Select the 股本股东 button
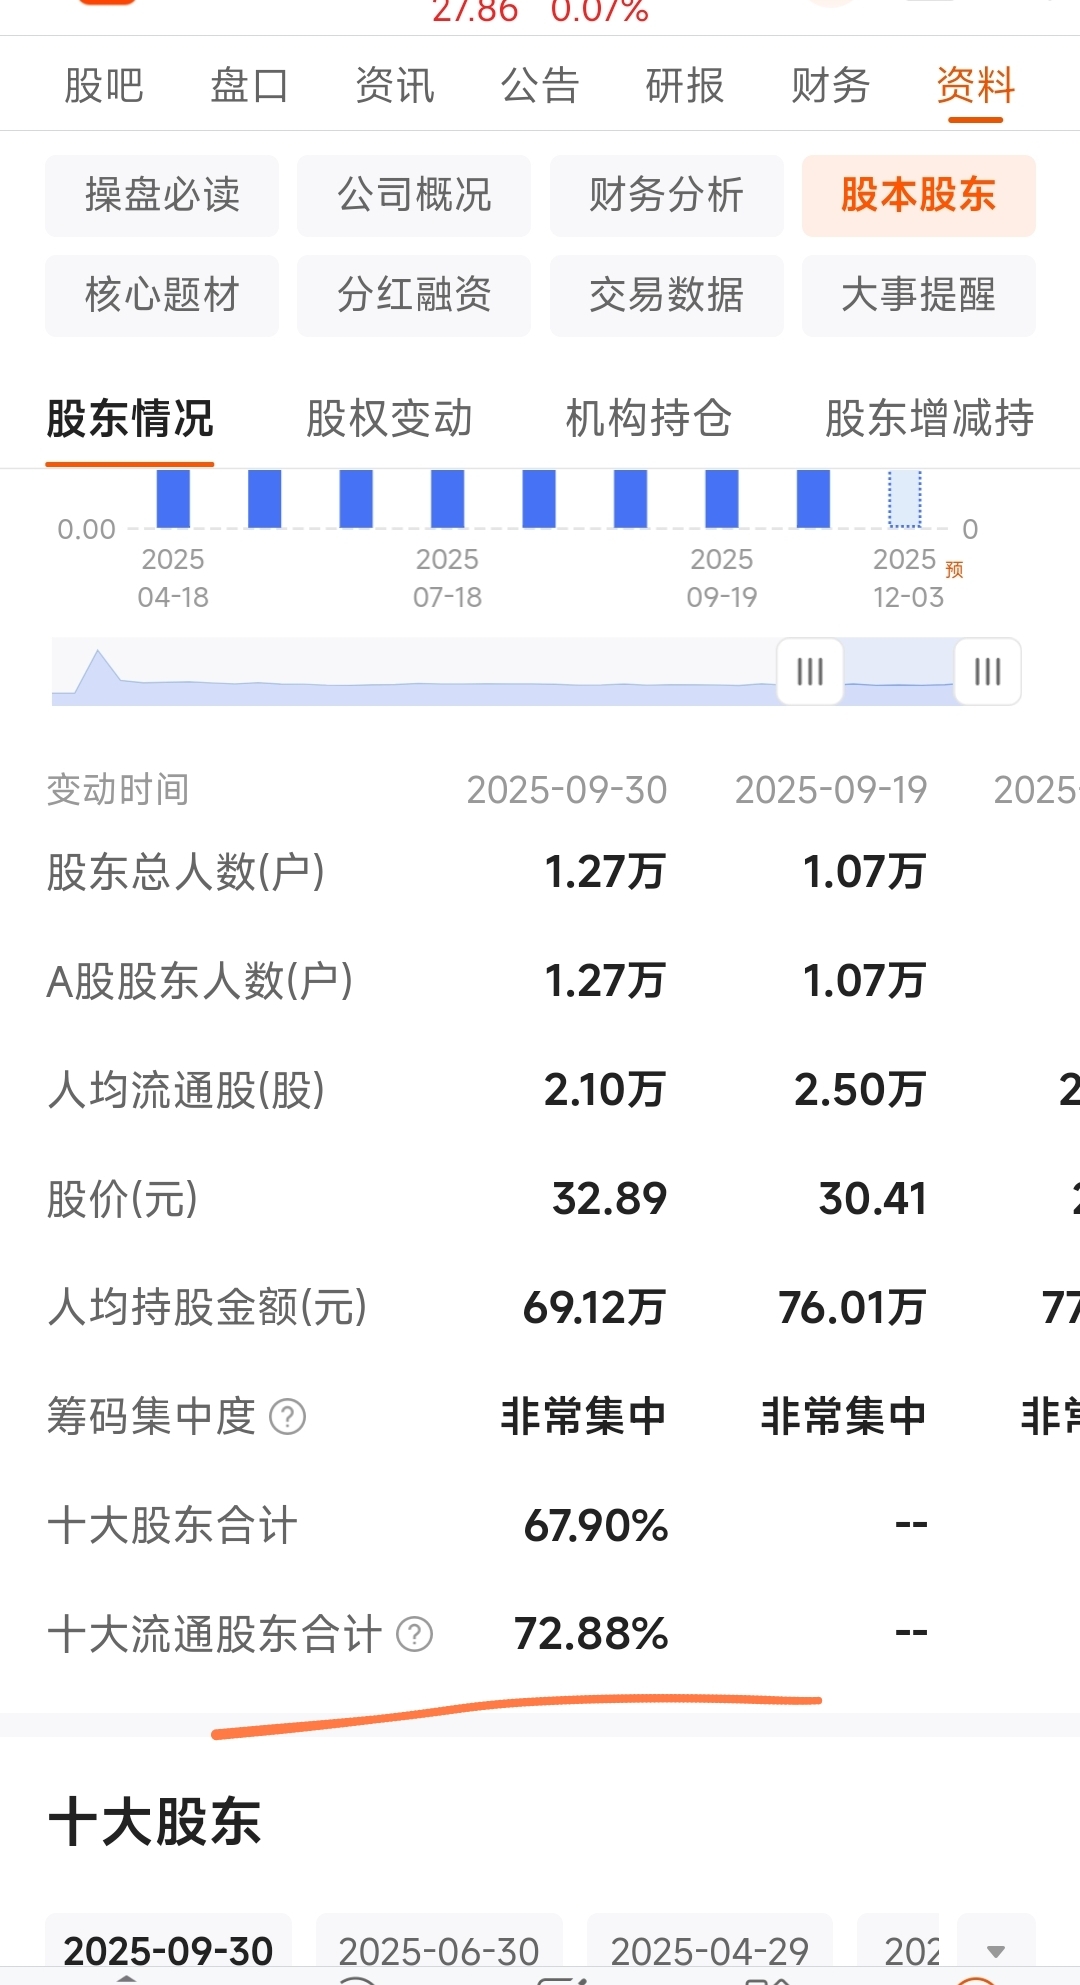 pos(918,195)
